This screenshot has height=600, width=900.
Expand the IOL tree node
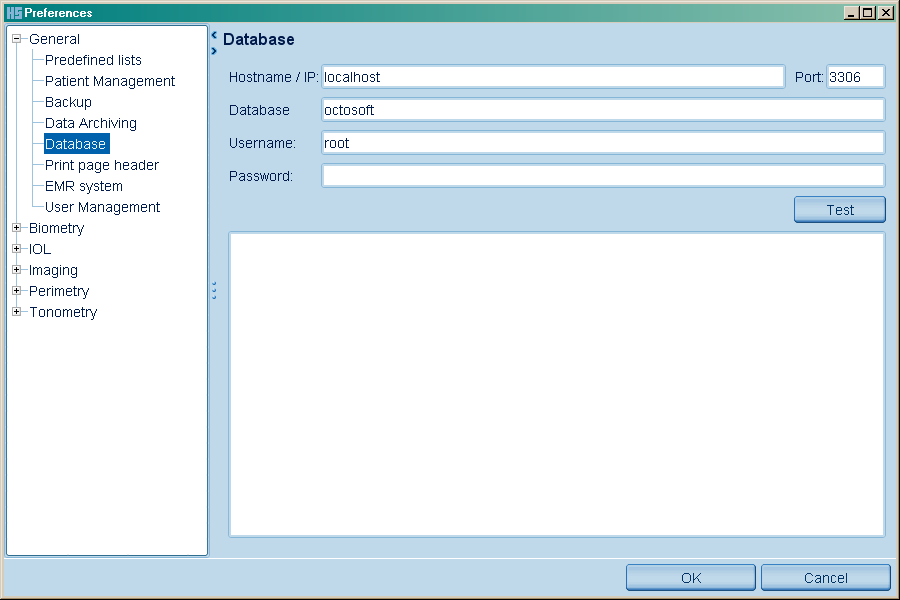point(17,249)
